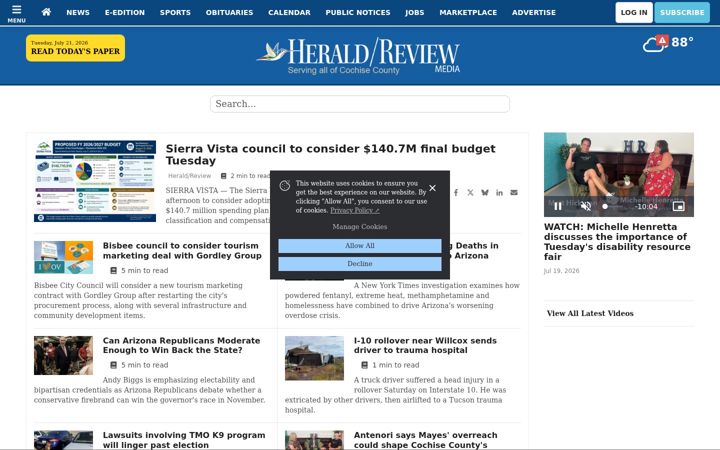Open the weather alert icon

(662, 40)
